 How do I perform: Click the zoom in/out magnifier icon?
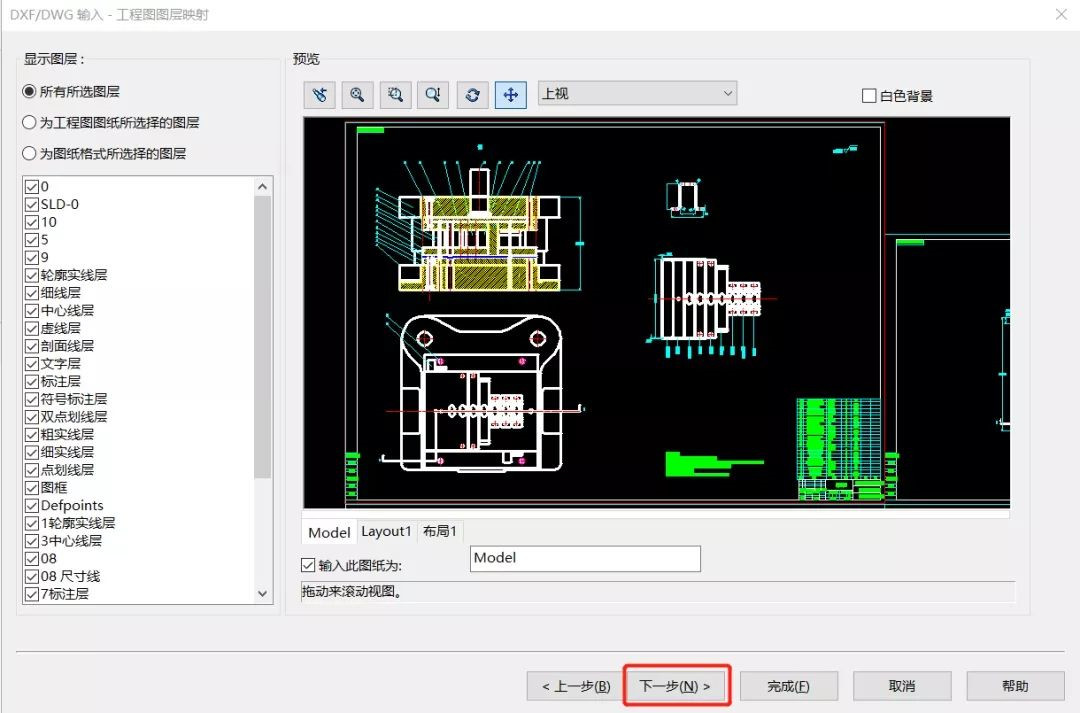[433, 94]
